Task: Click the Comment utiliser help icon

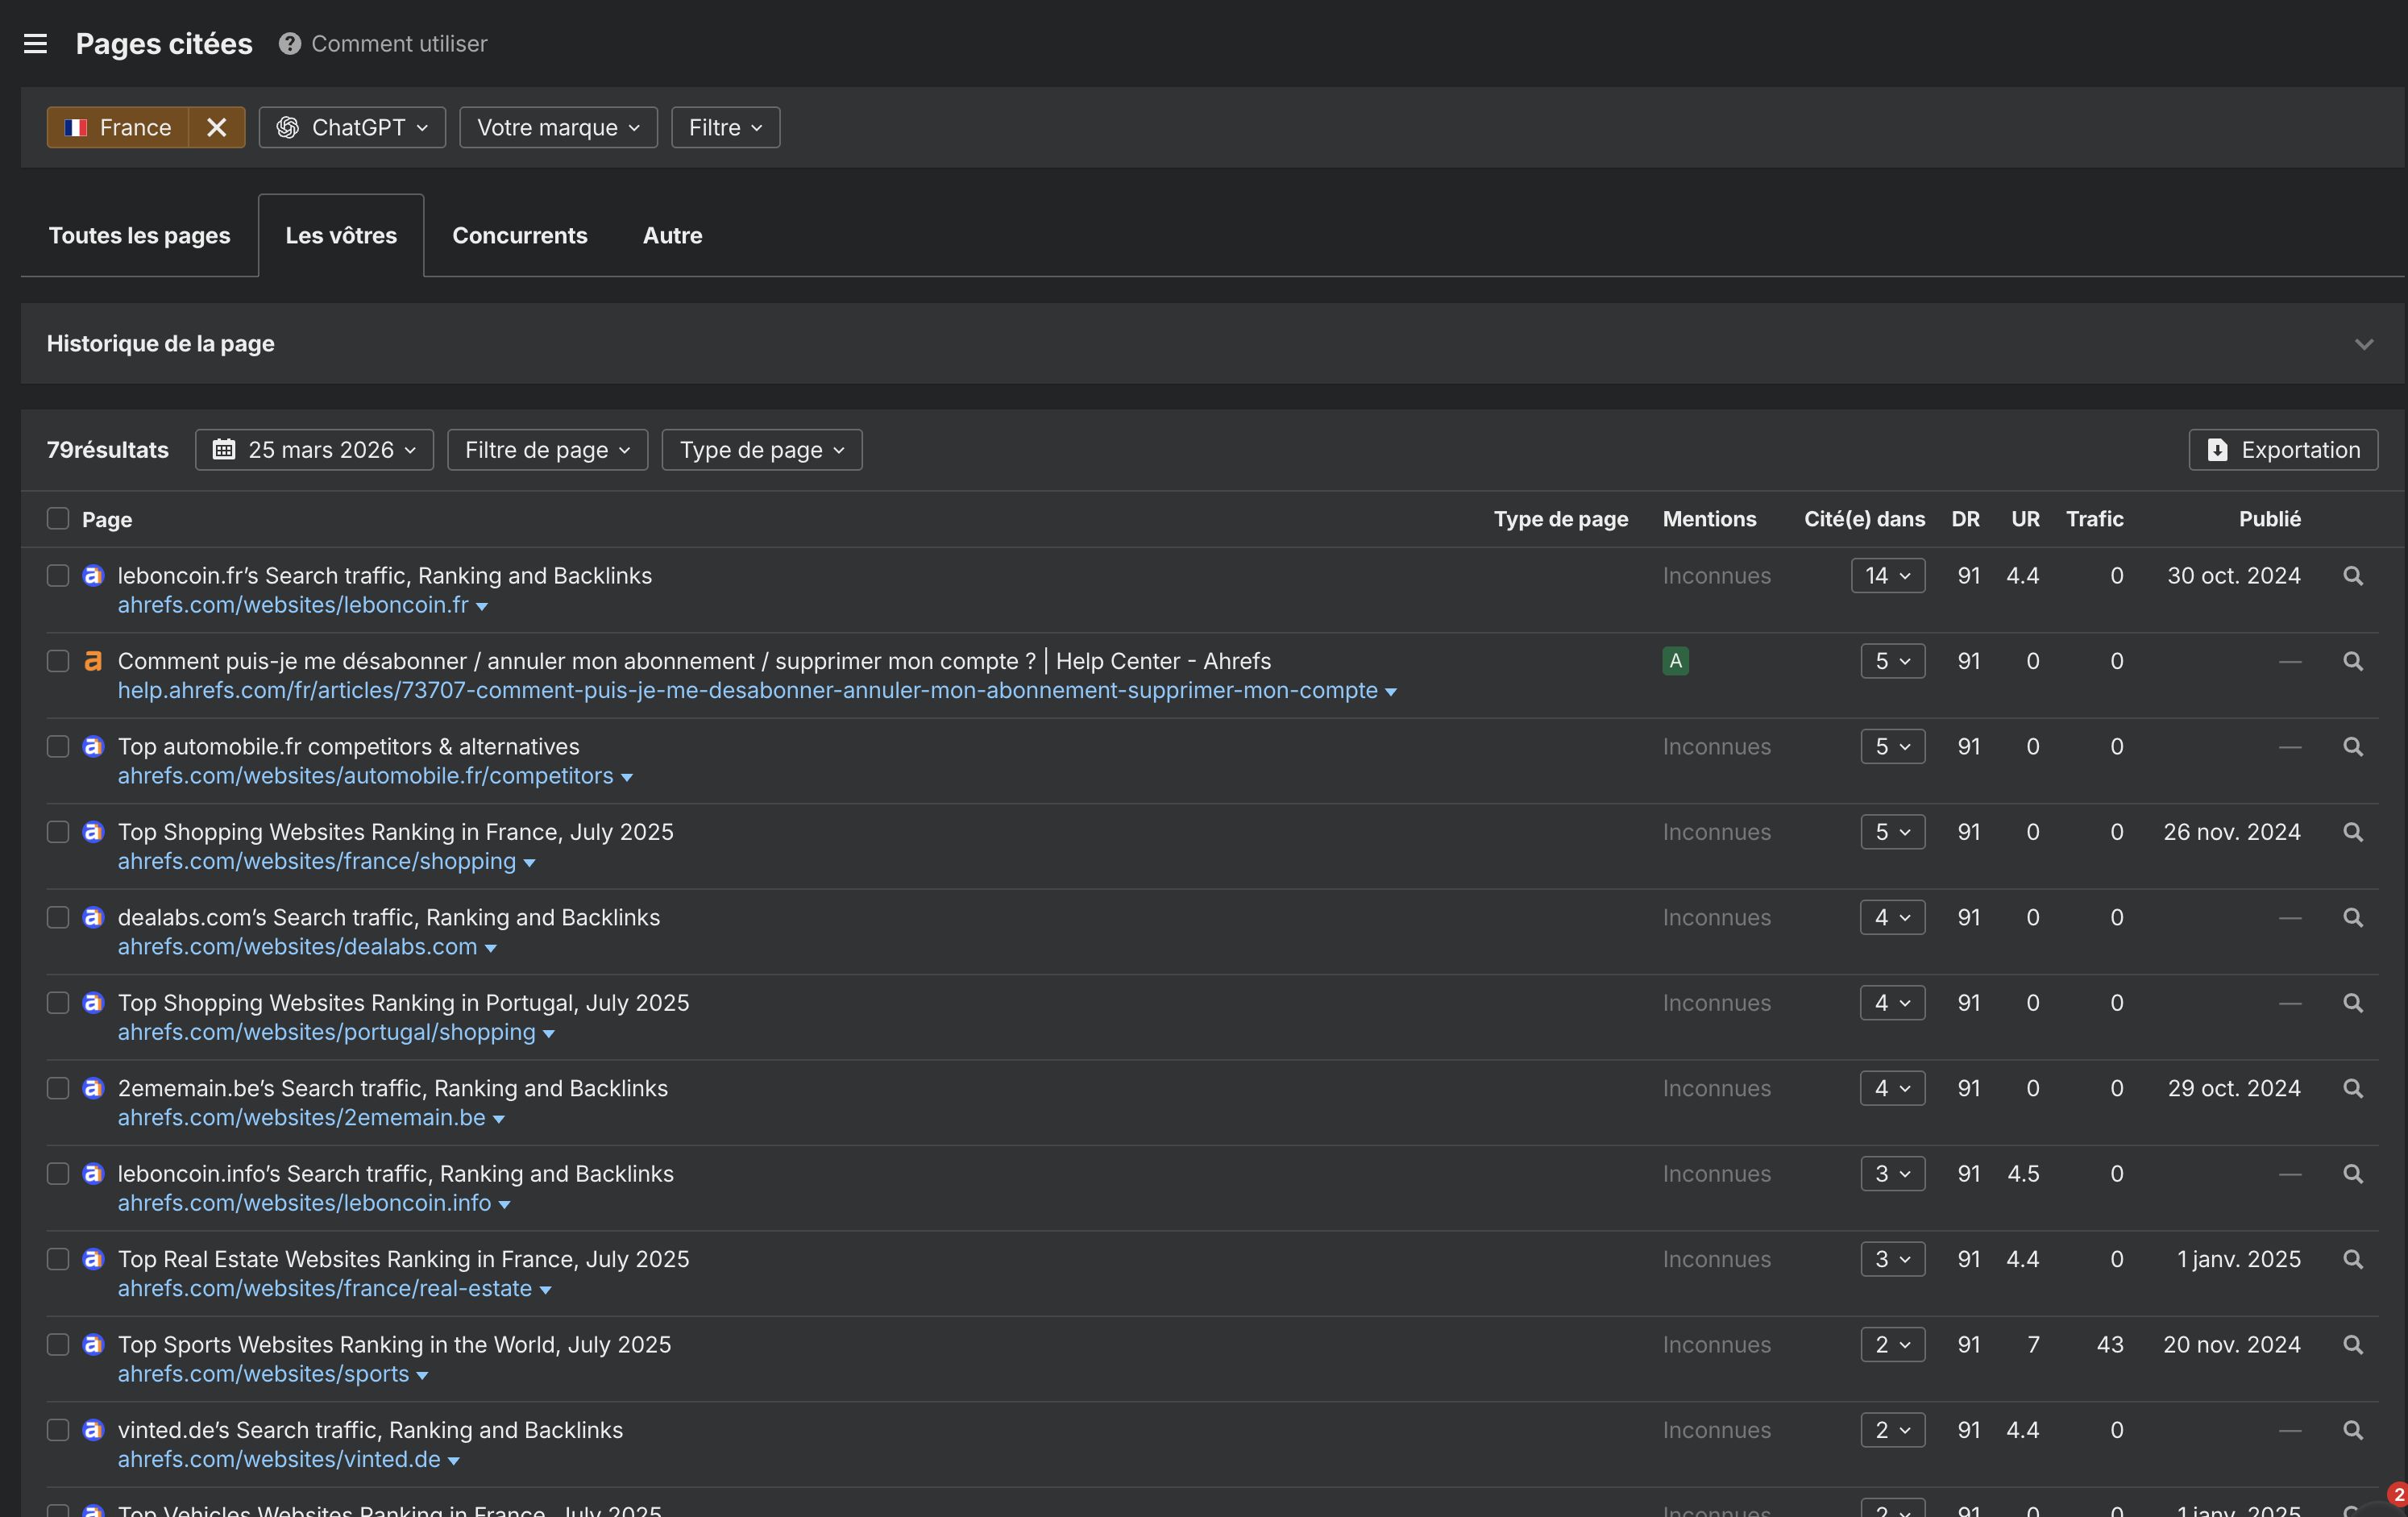Action: point(290,43)
